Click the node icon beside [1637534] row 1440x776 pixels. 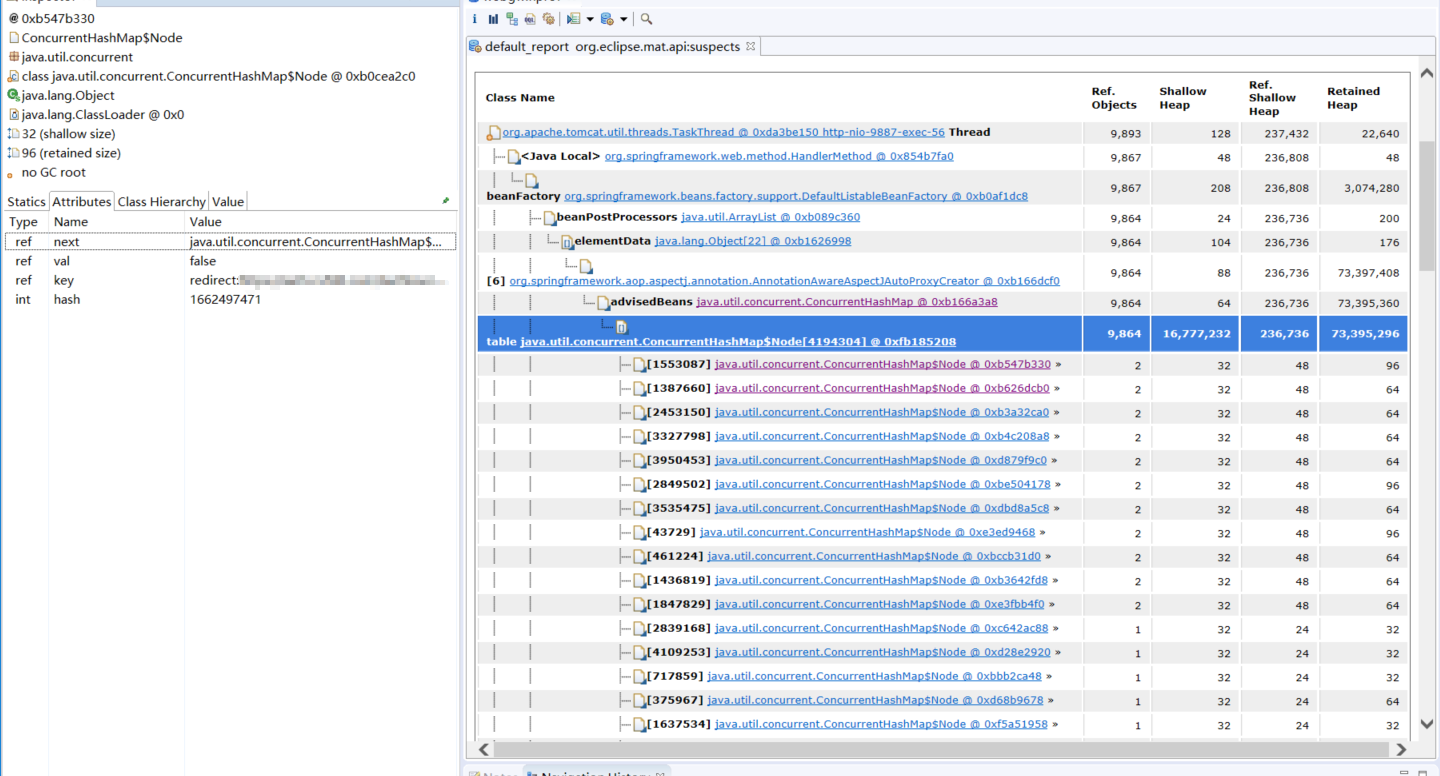[x=640, y=725]
